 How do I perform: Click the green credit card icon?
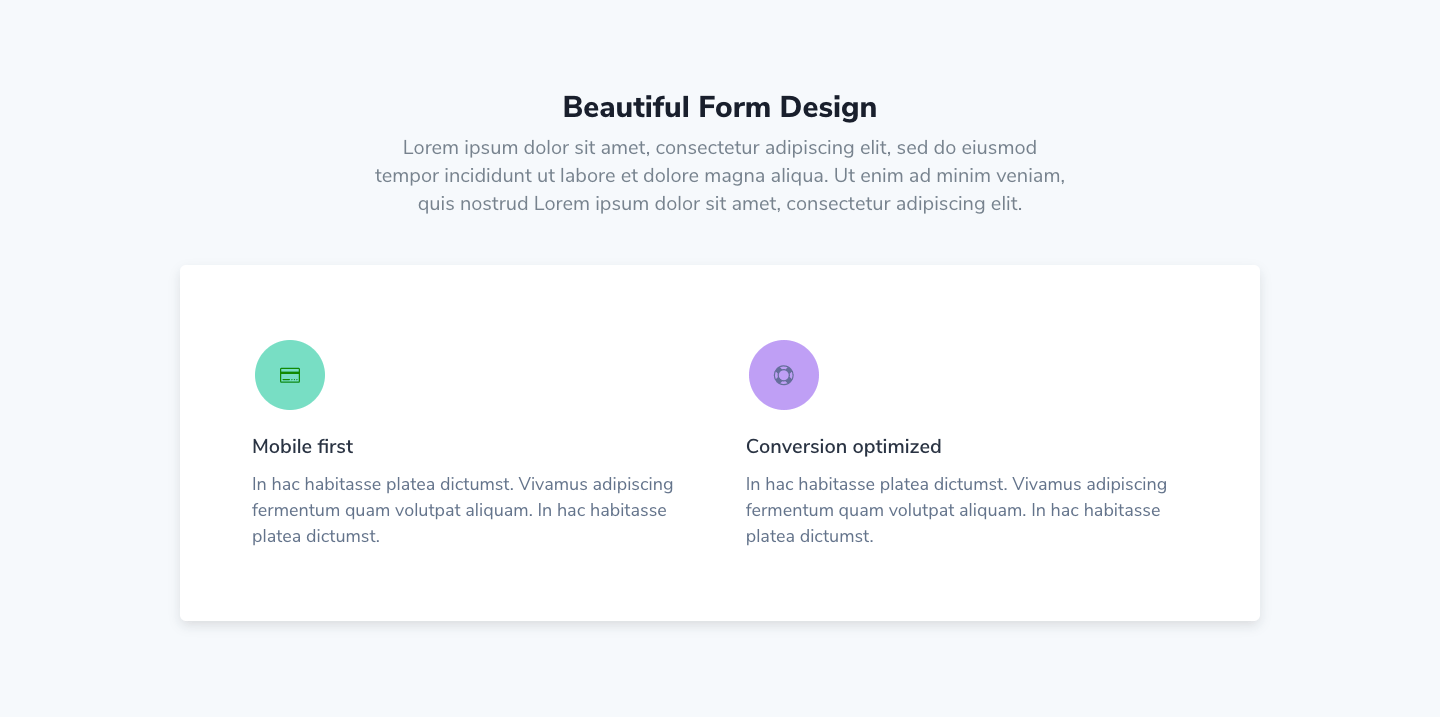pos(290,375)
